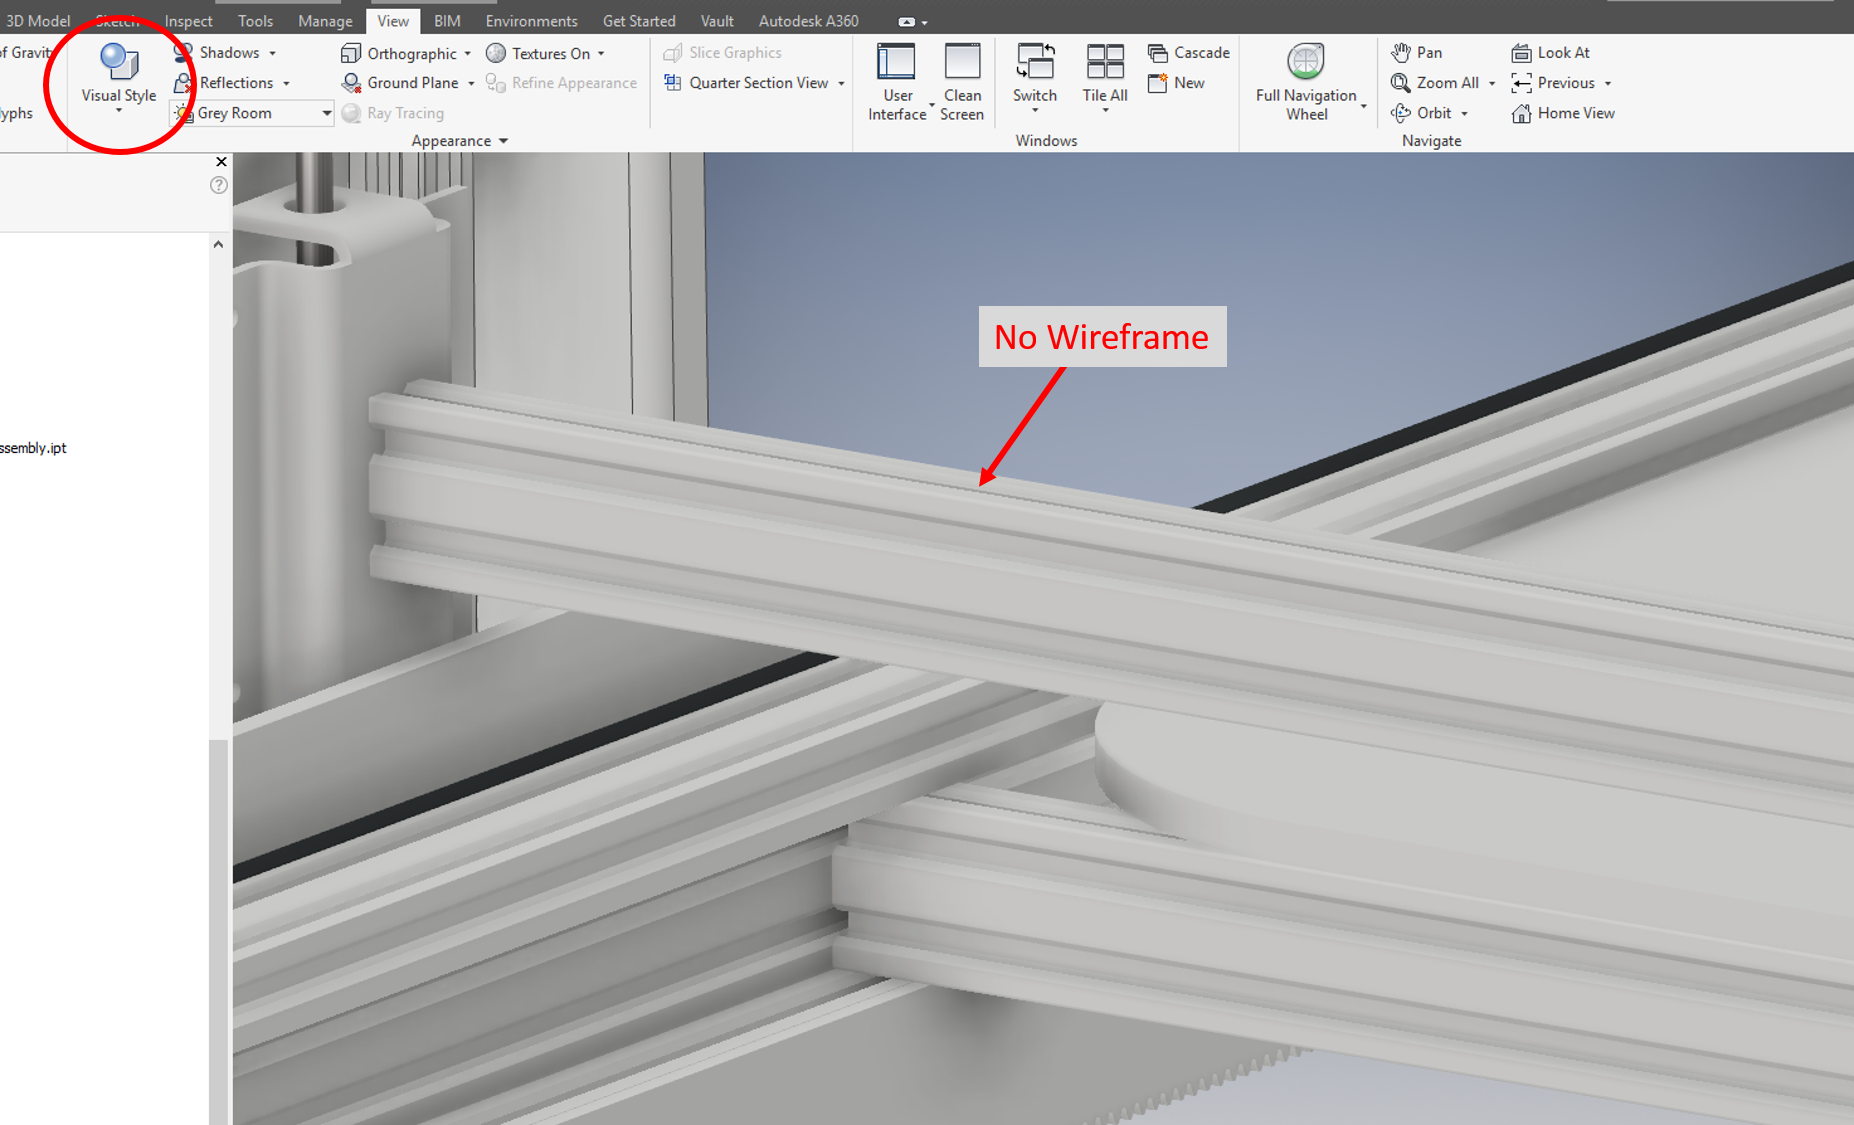Expand the Reflections dropdown arrow
Image resolution: width=1854 pixels, height=1125 pixels.
click(286, 84)
